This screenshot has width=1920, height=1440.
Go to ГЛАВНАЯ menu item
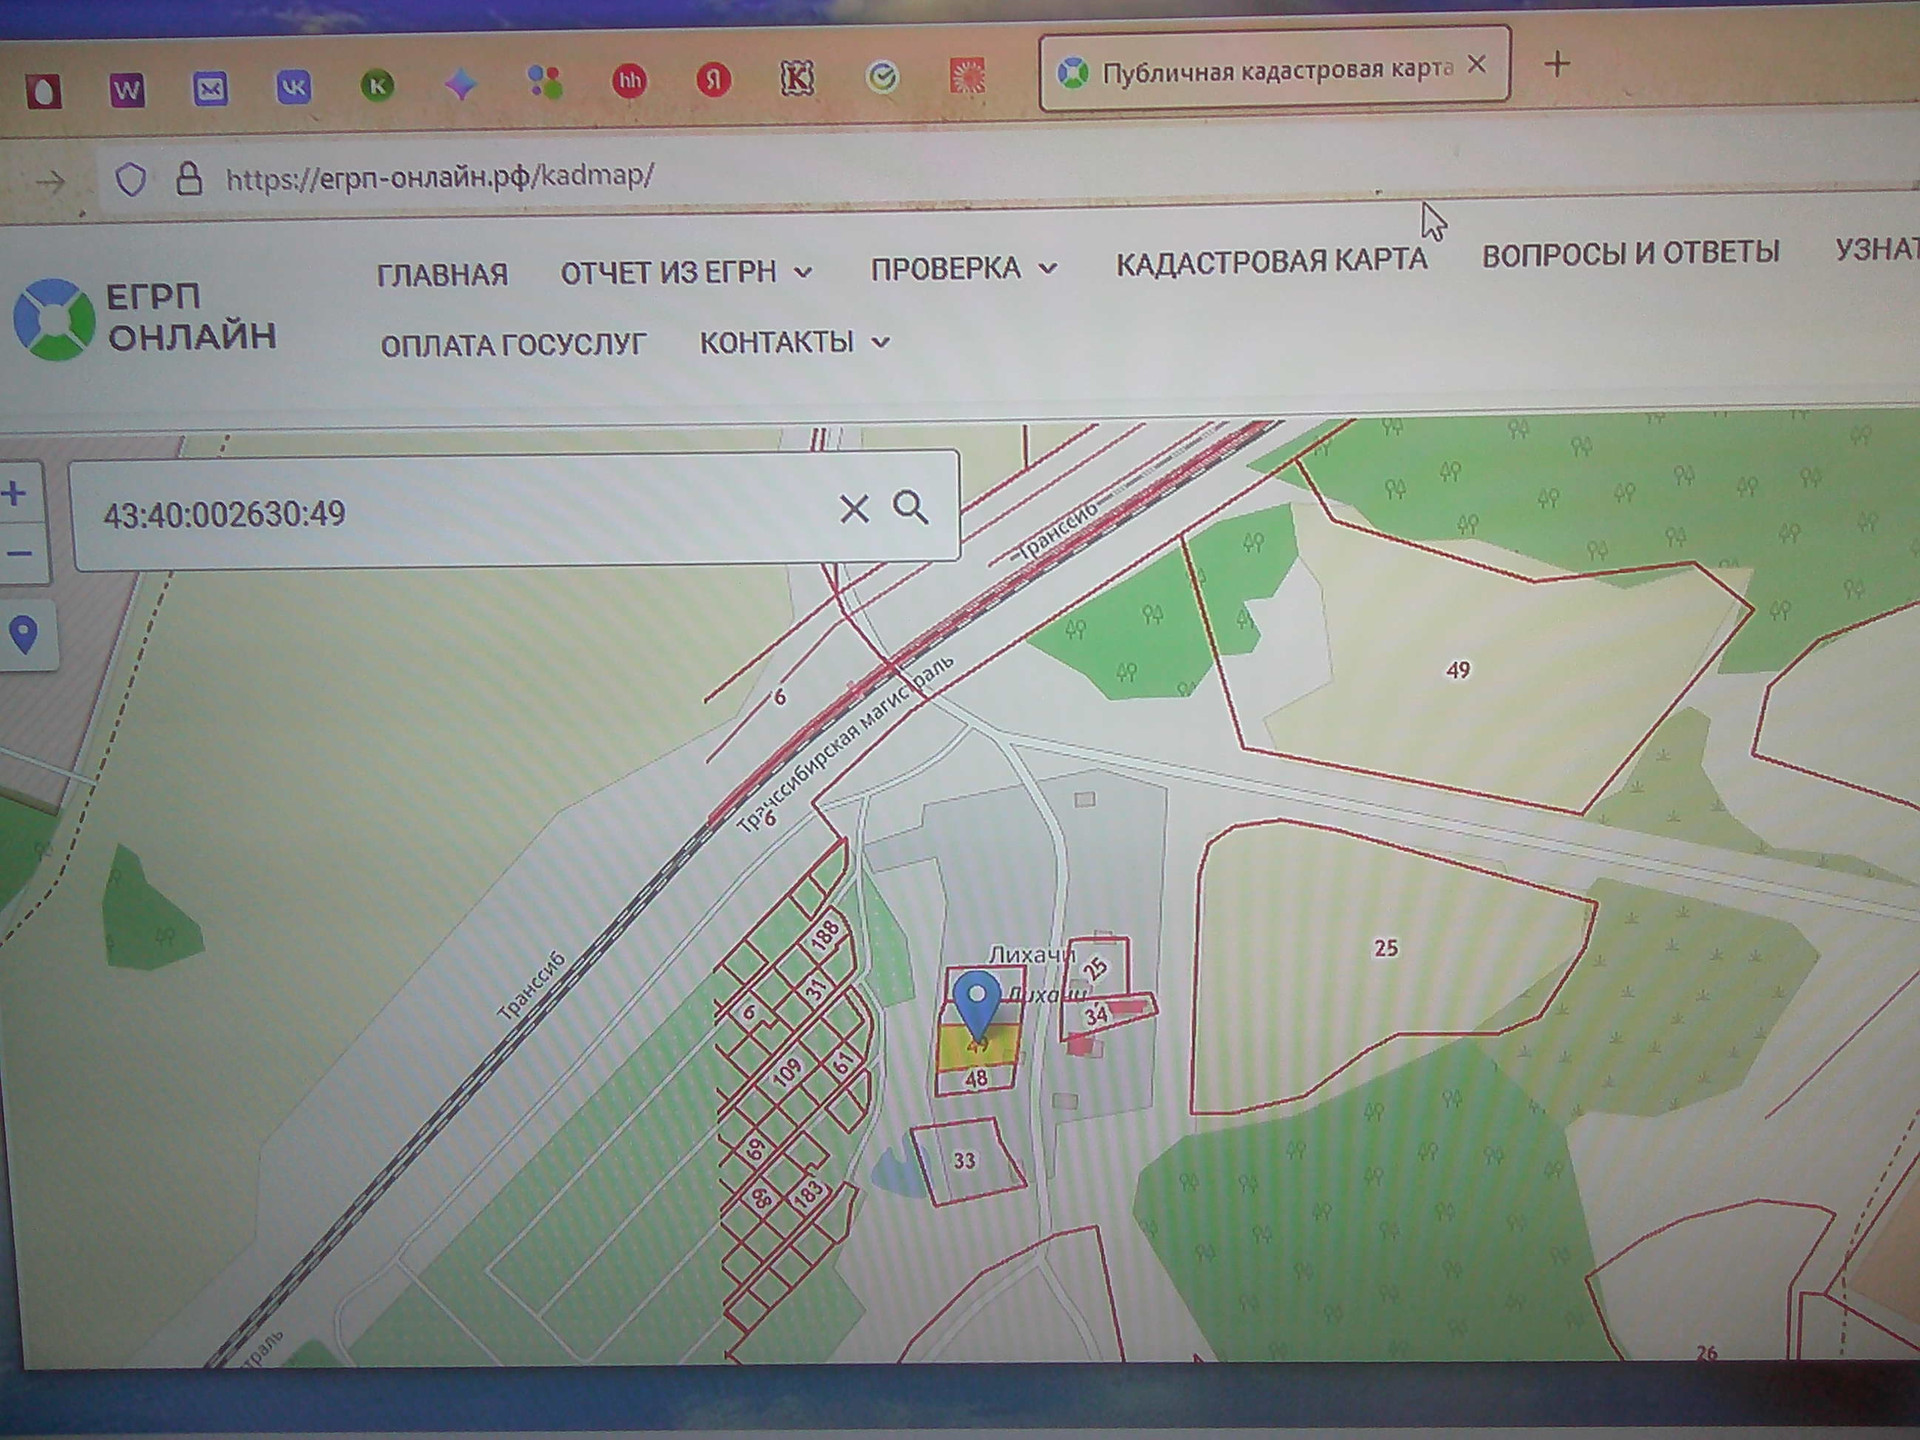click(442, 274)
